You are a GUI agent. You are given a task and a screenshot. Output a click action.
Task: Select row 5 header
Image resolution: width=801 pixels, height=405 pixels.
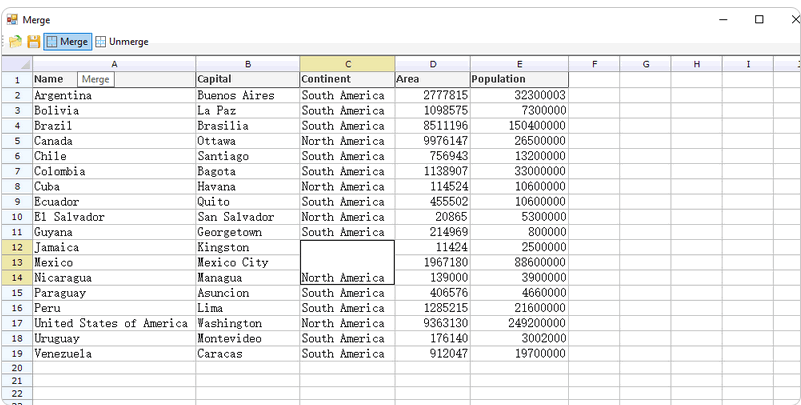click(x=17, y=141)
